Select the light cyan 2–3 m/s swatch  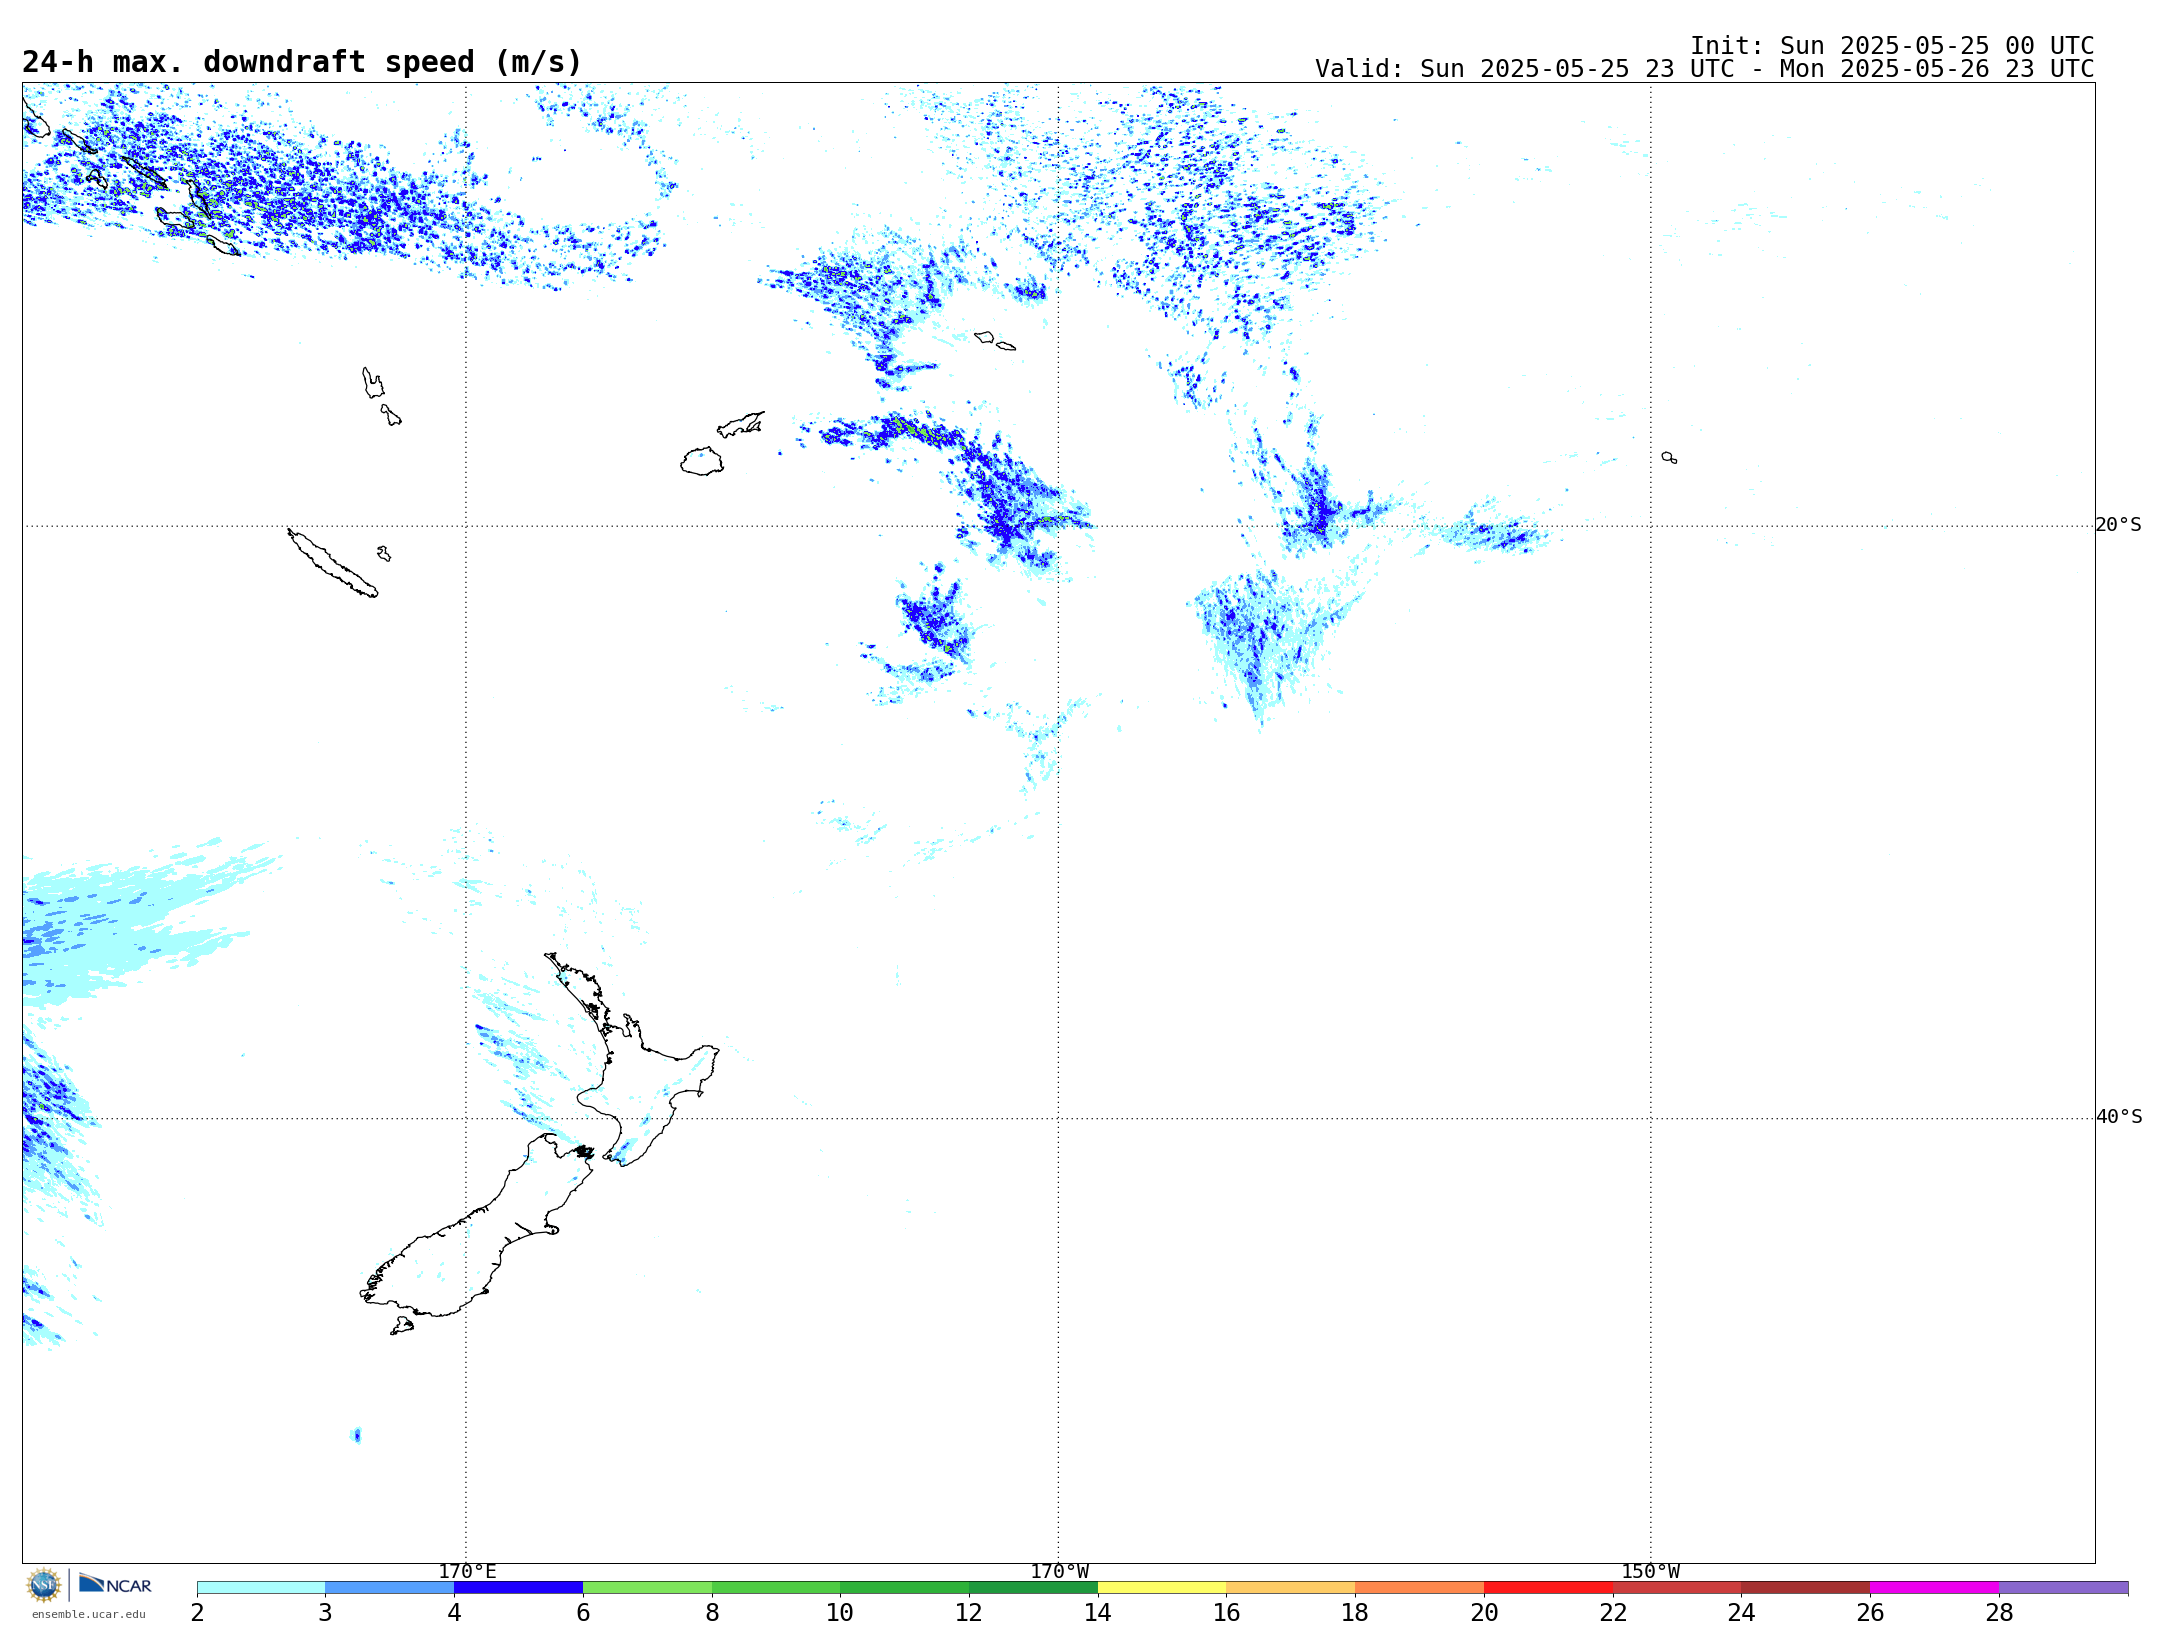pyautogui.click(x=261, y=1588)
